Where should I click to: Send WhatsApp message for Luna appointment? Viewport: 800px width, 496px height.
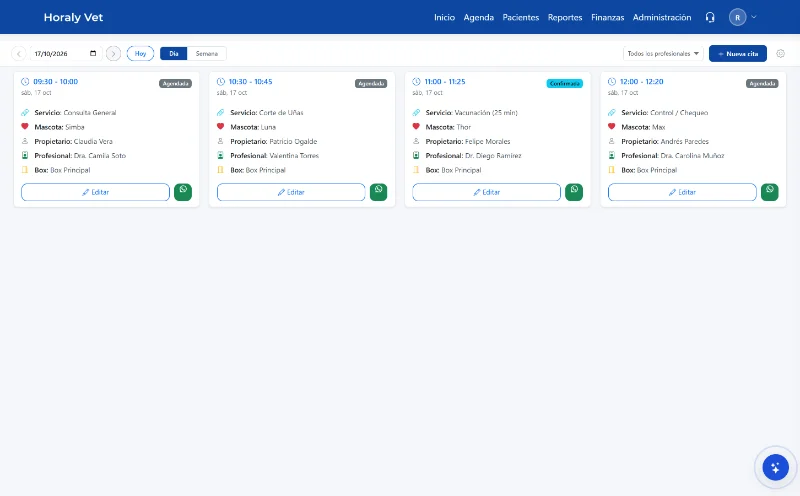pyautogui.click(x=379, y=192)
